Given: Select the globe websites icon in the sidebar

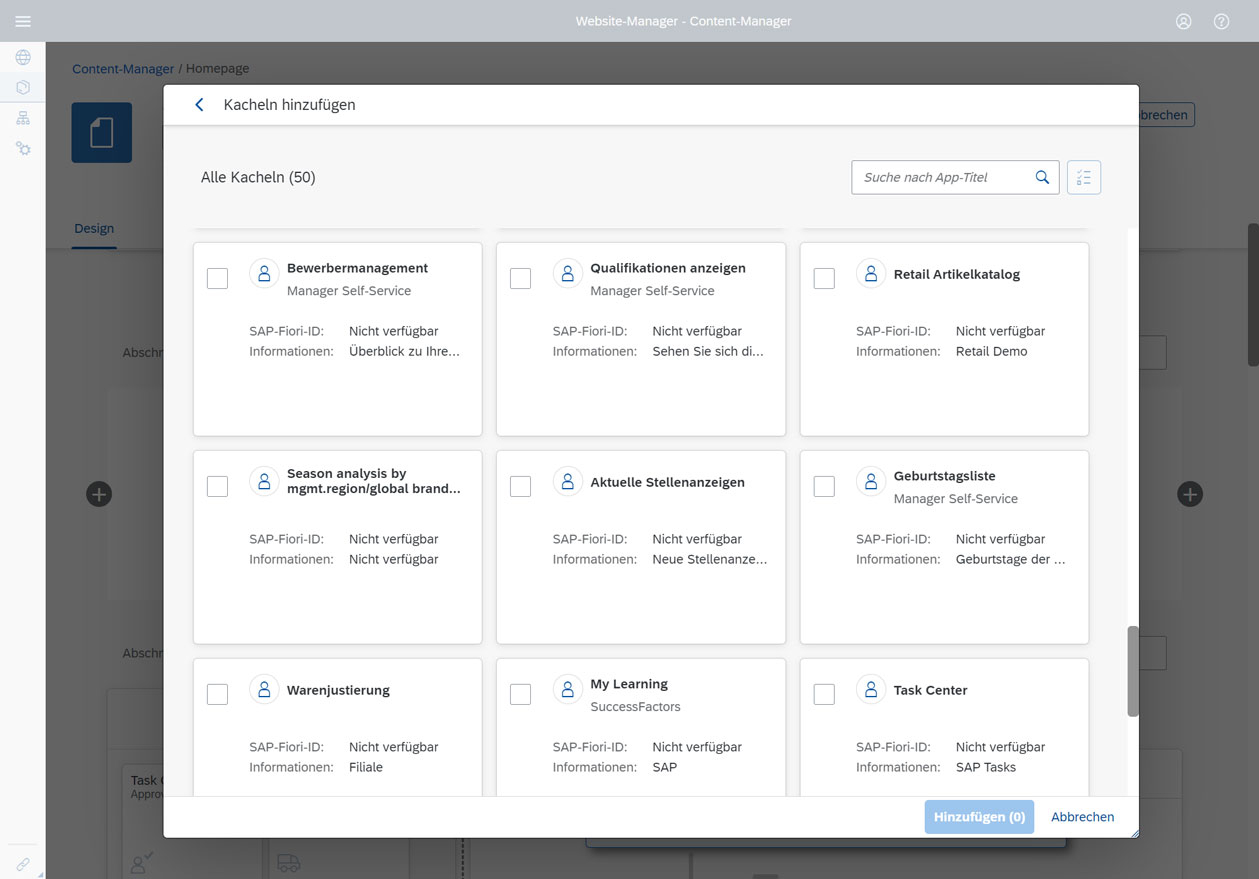Looking at the screenshot, I should 22,57.
